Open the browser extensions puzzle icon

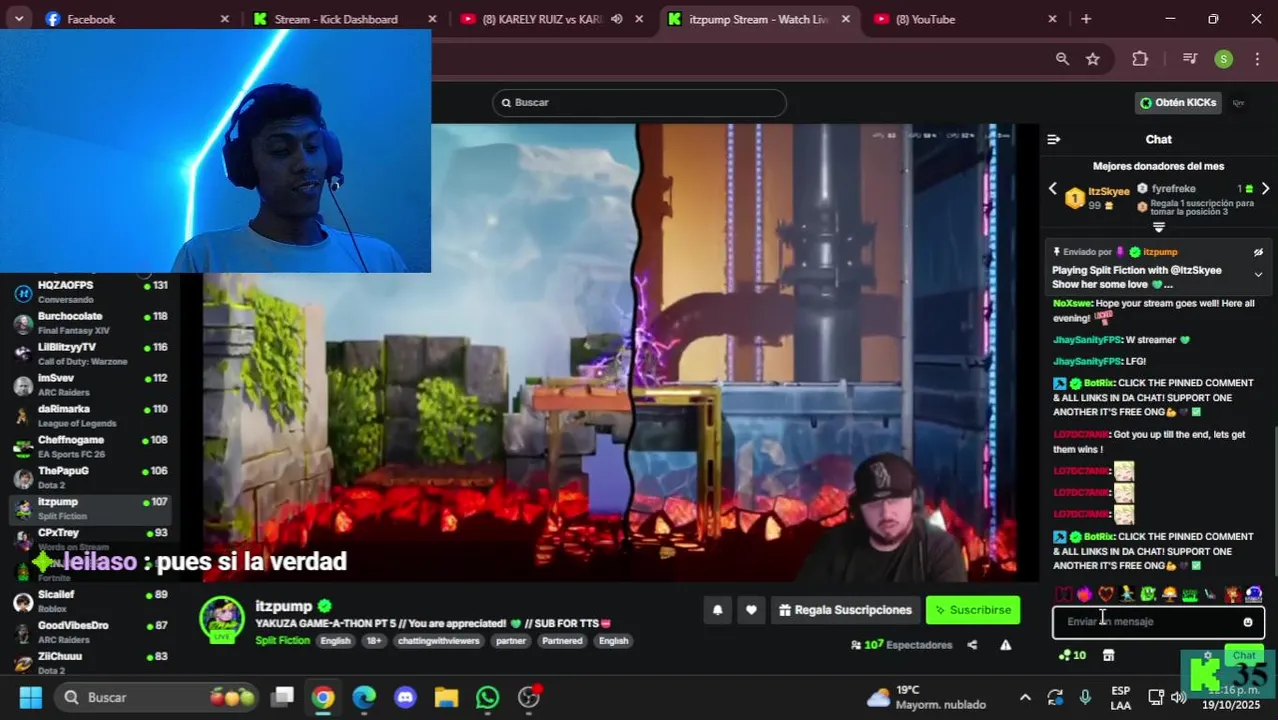point(1140,59)
